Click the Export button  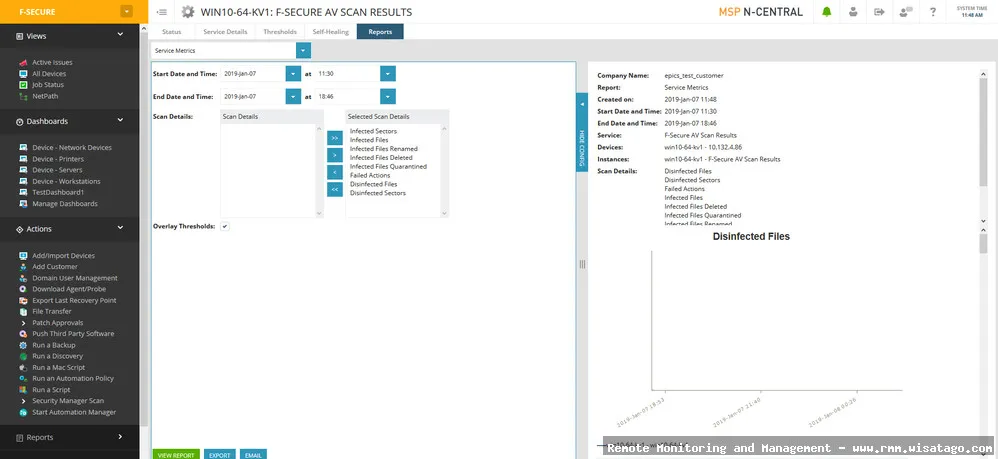coord(220,455)
